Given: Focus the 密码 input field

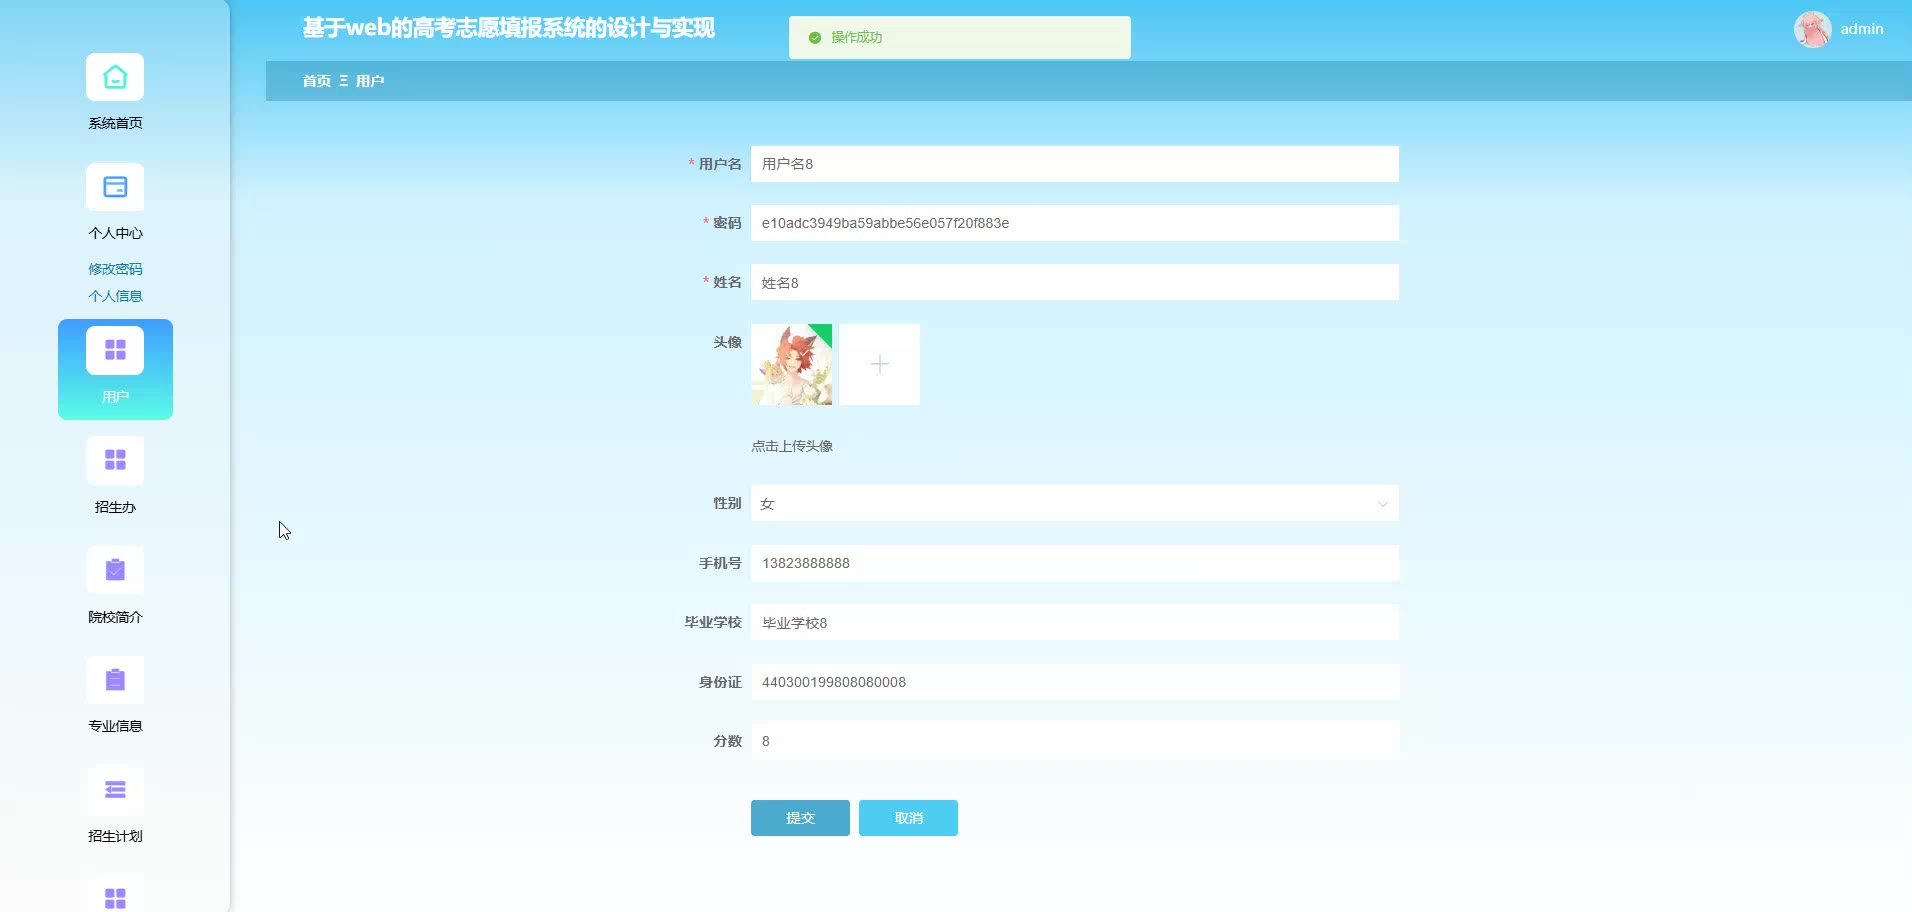Looking at the screenshot, I should [1075, 223].
